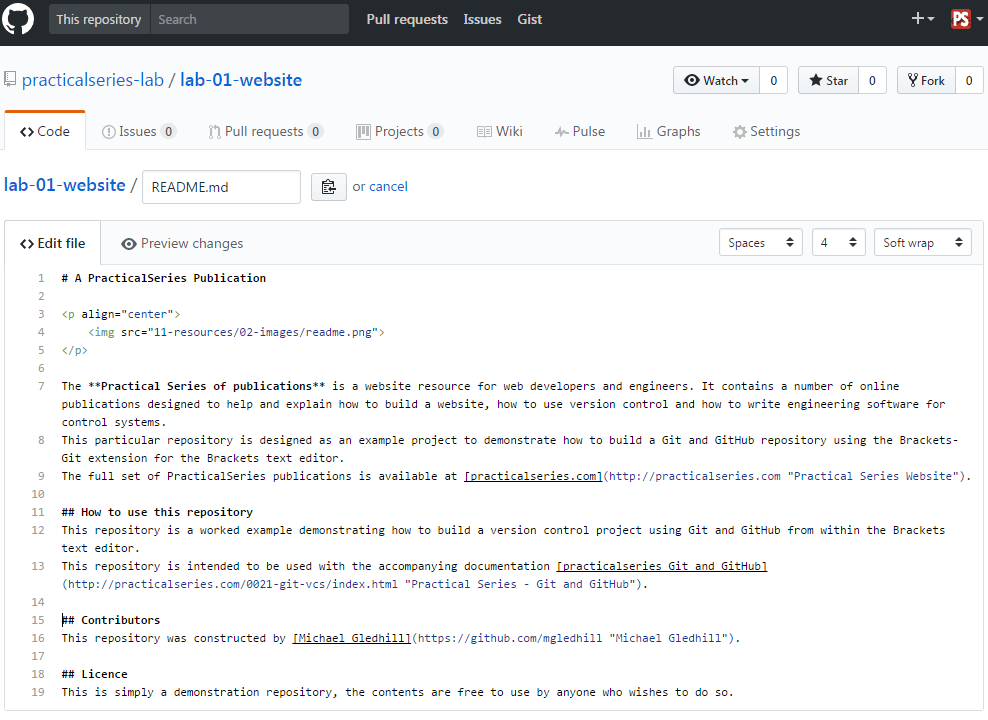Cancel editing via the cancel link
Viewport: 988px width, 720px height.
tap(388, 186)
